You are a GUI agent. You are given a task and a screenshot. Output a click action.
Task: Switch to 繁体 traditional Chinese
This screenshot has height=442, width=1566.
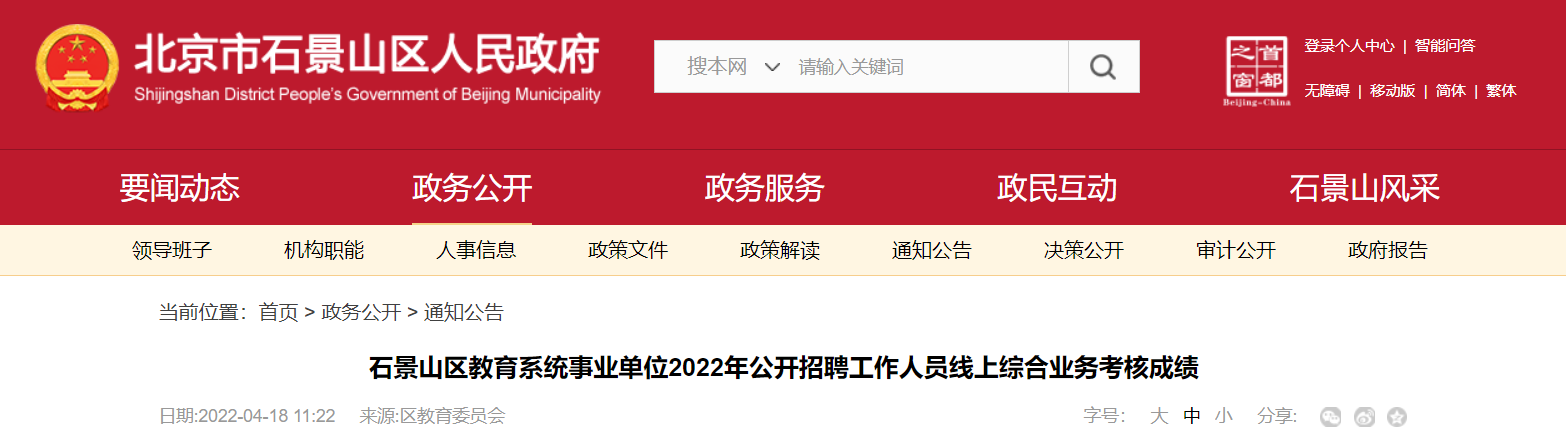pyautogui.click(x=1501, y=90)
